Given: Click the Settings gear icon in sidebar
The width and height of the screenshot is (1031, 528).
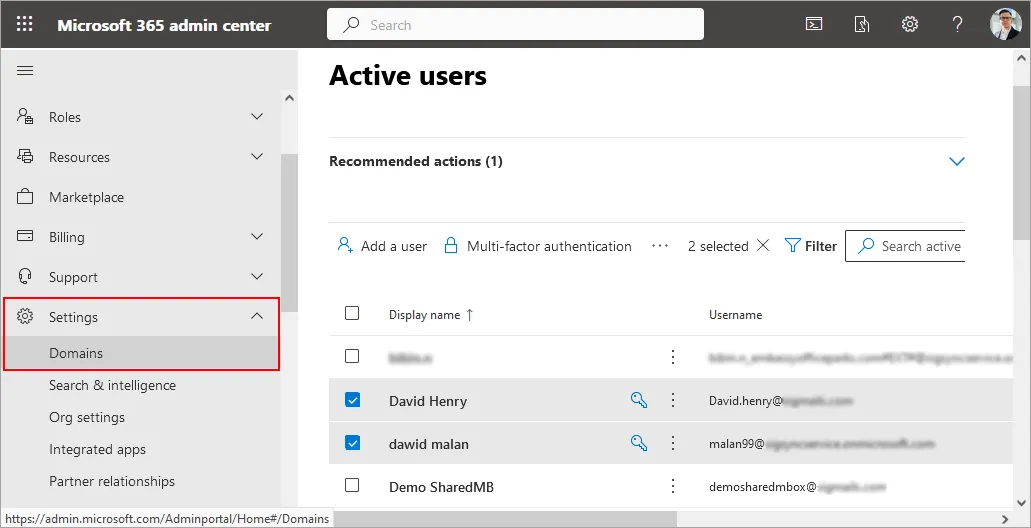Looking at the screenshot, I should click(x=25, y=316).
